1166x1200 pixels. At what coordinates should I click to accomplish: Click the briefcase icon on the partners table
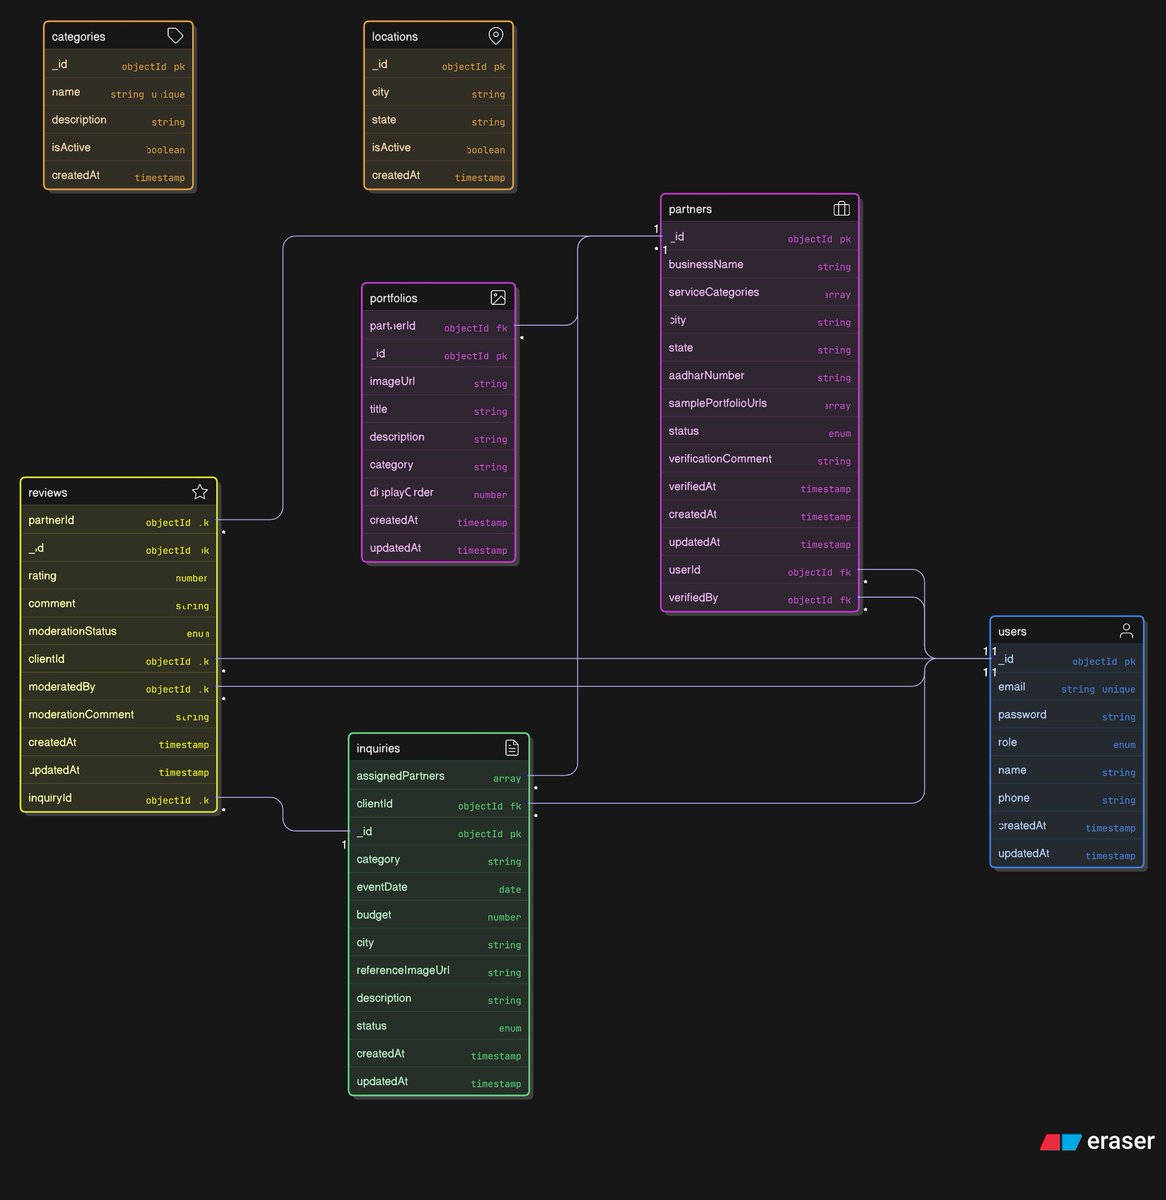(841, 208)
